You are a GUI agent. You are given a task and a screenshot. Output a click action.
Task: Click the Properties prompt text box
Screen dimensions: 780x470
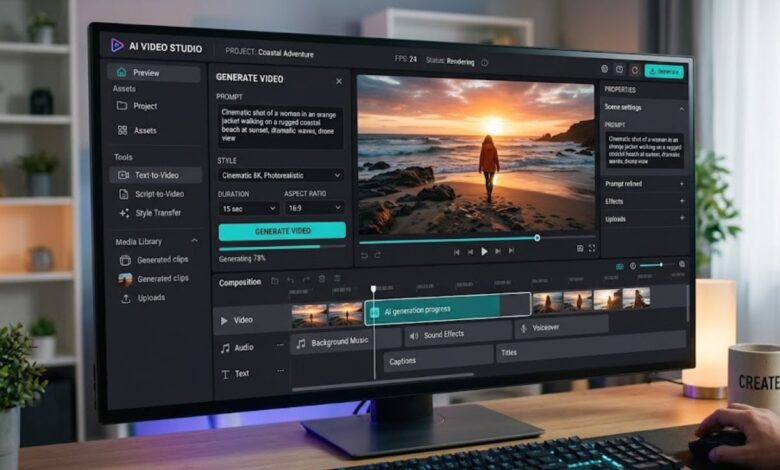(x=645, y=151)
